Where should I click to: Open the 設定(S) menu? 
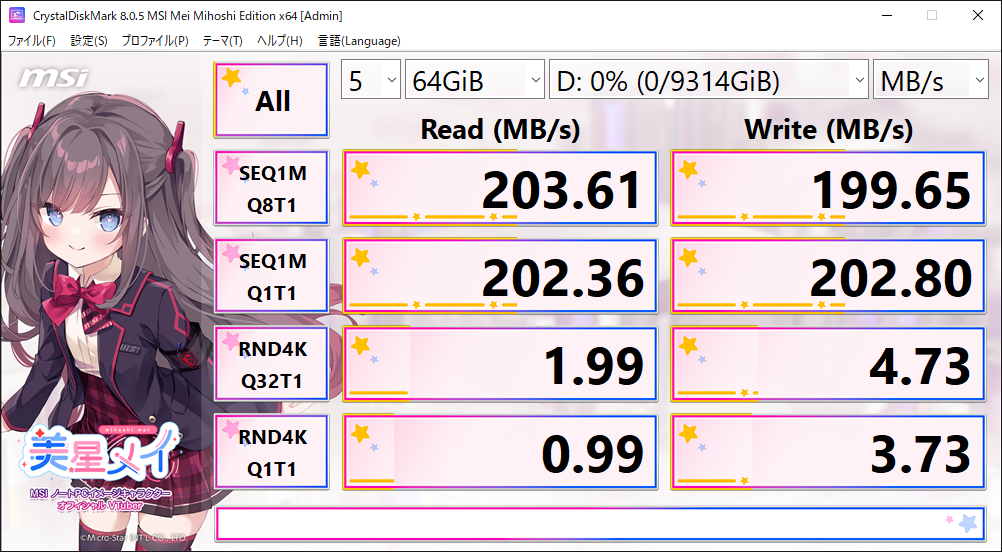point(89,41)
